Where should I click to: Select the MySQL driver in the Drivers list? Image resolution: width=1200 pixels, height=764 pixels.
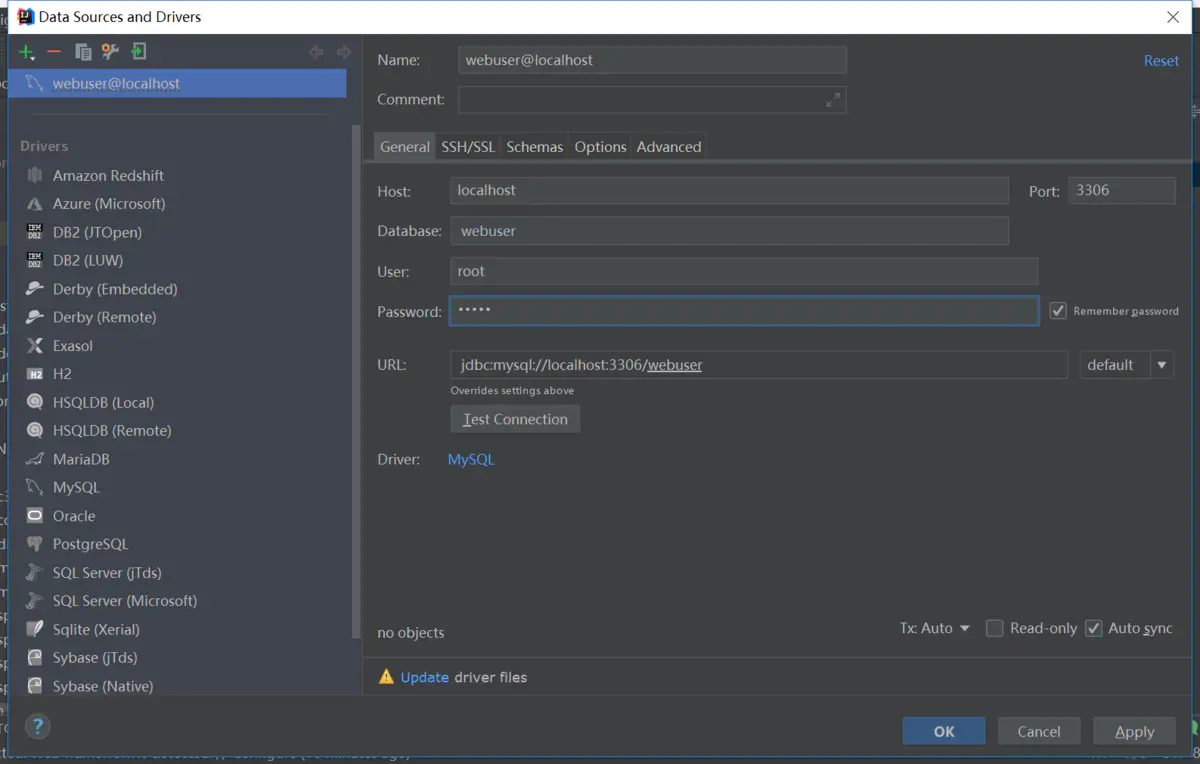(x=74, y=487)
